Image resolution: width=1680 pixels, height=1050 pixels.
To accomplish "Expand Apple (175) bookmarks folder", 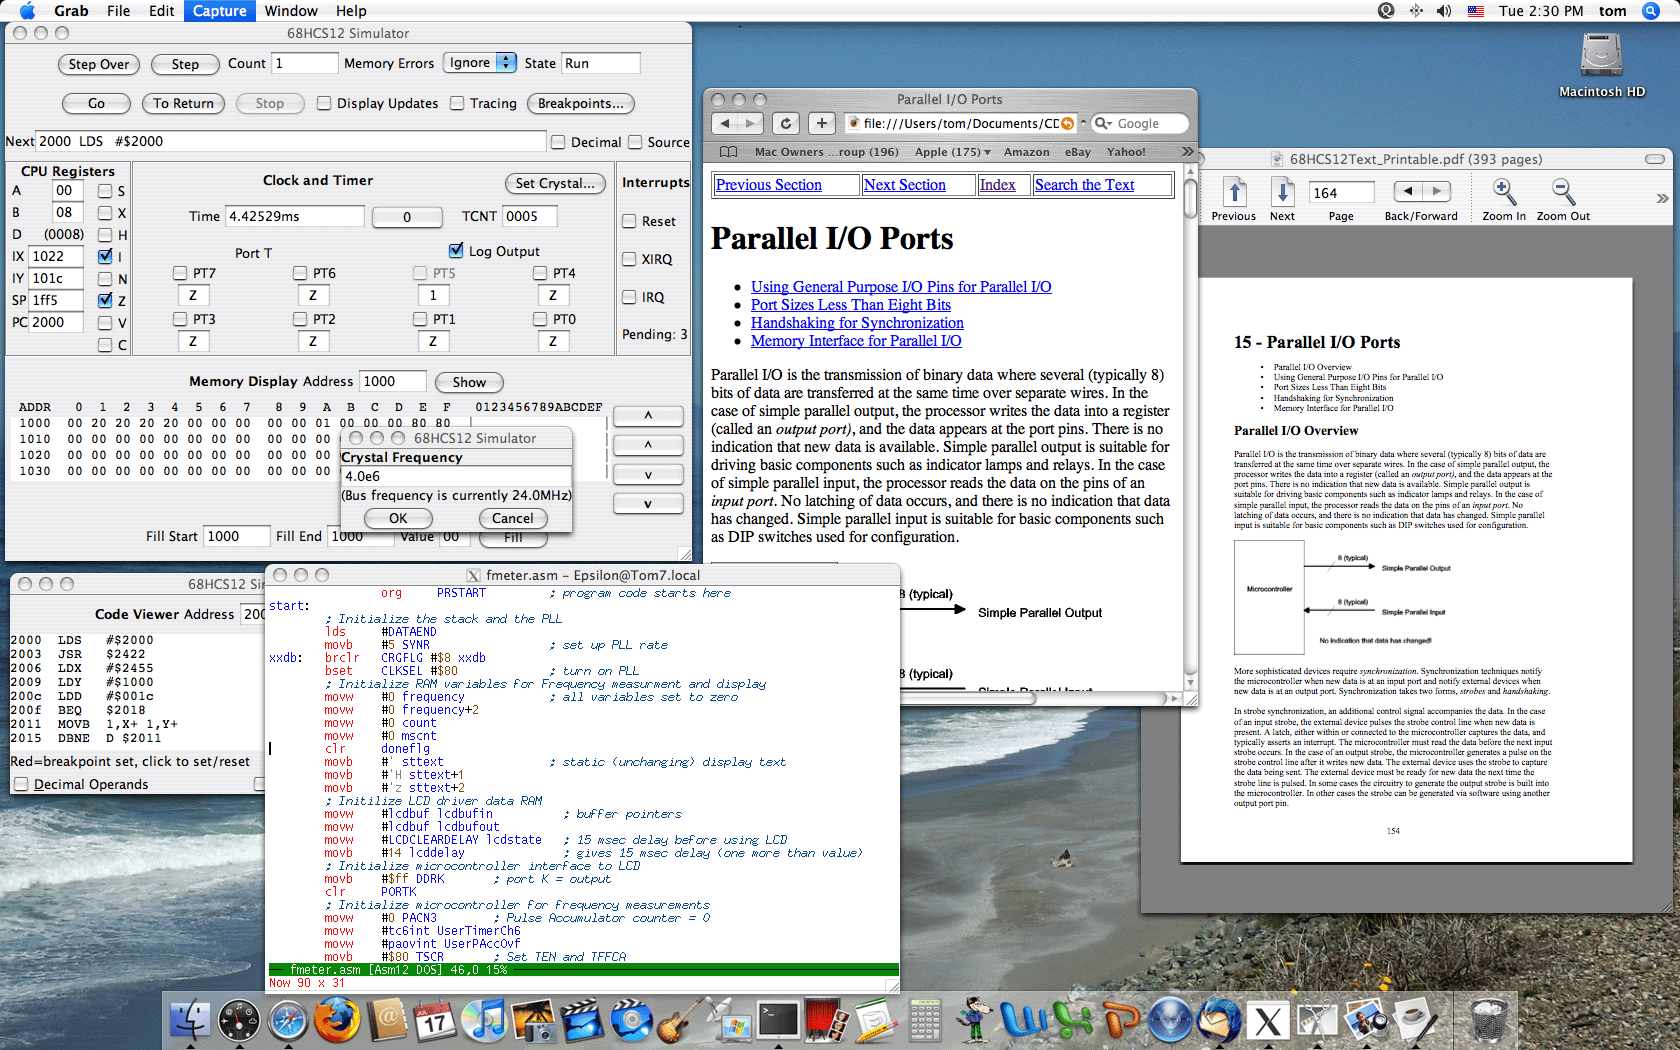I will pyautogui.click(x=952, y=152).
